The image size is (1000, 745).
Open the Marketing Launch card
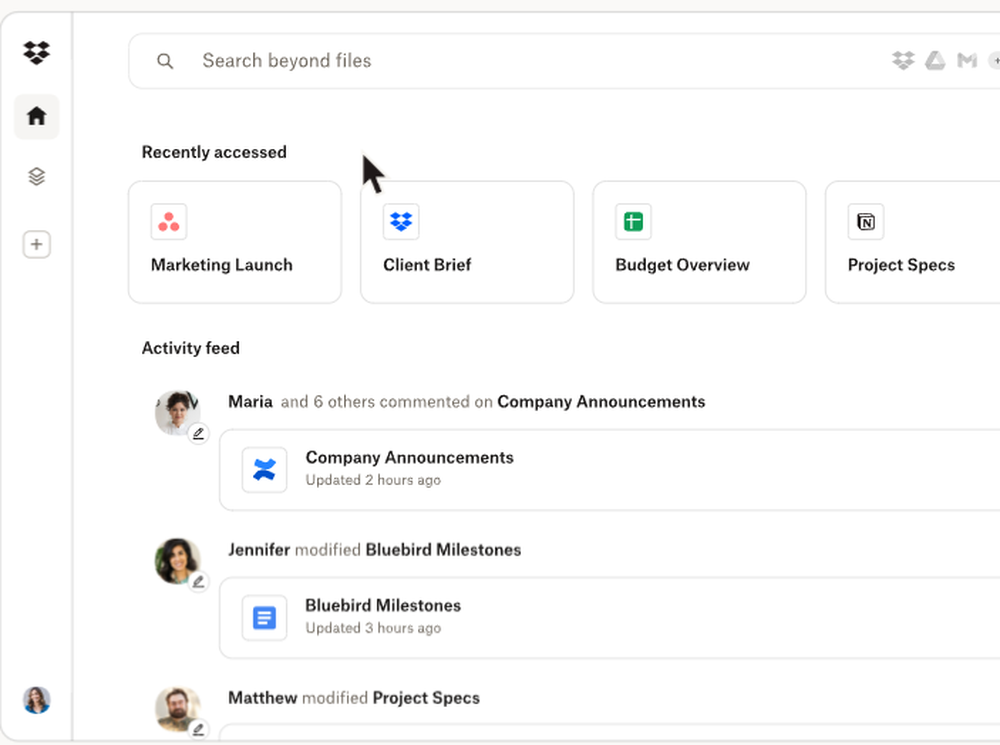click(x=235, y=242)
